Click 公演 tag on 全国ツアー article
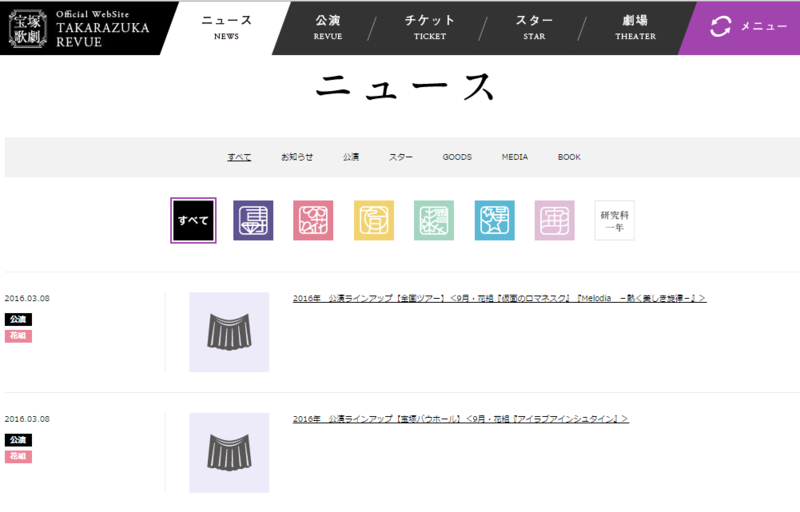Viewport: 800px width, 512px height. pos(18,319)
